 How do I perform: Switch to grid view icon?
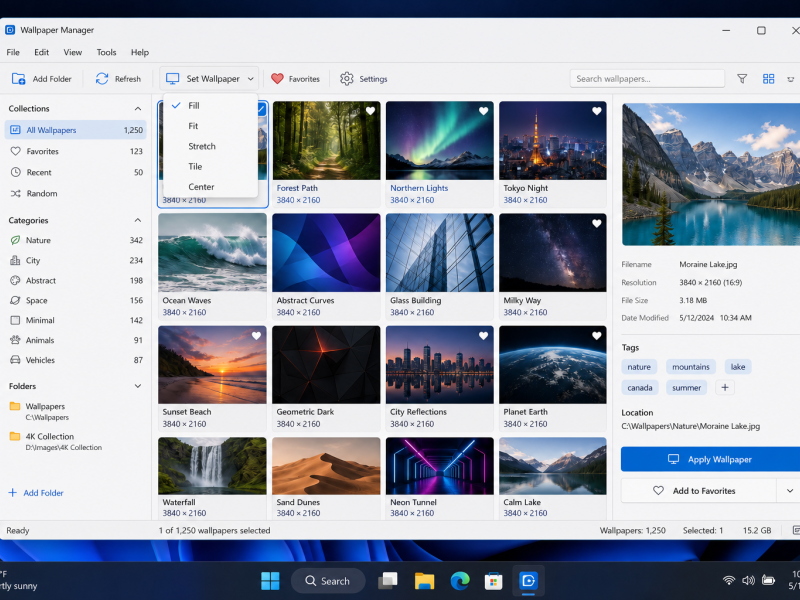pos(768,79)
